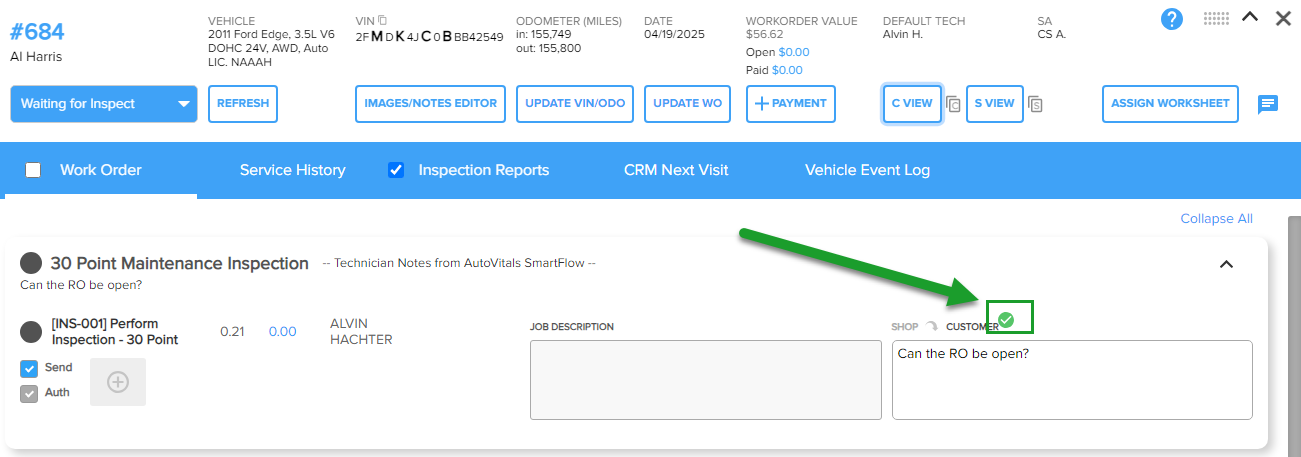Image resolution: width=1301 pixels, height=457 pixels.
Task: Click the dotted grid drag handle icon
Action: 1216,17
